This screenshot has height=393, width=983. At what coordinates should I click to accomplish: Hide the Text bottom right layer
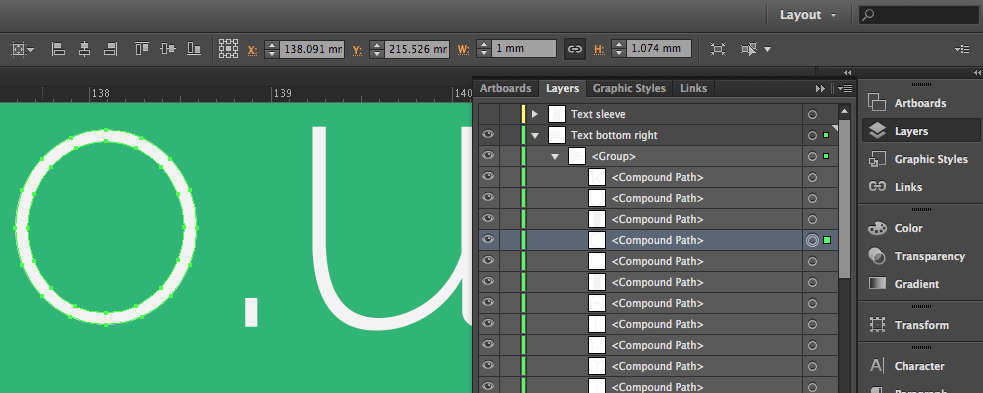click(x=488, y=135)
